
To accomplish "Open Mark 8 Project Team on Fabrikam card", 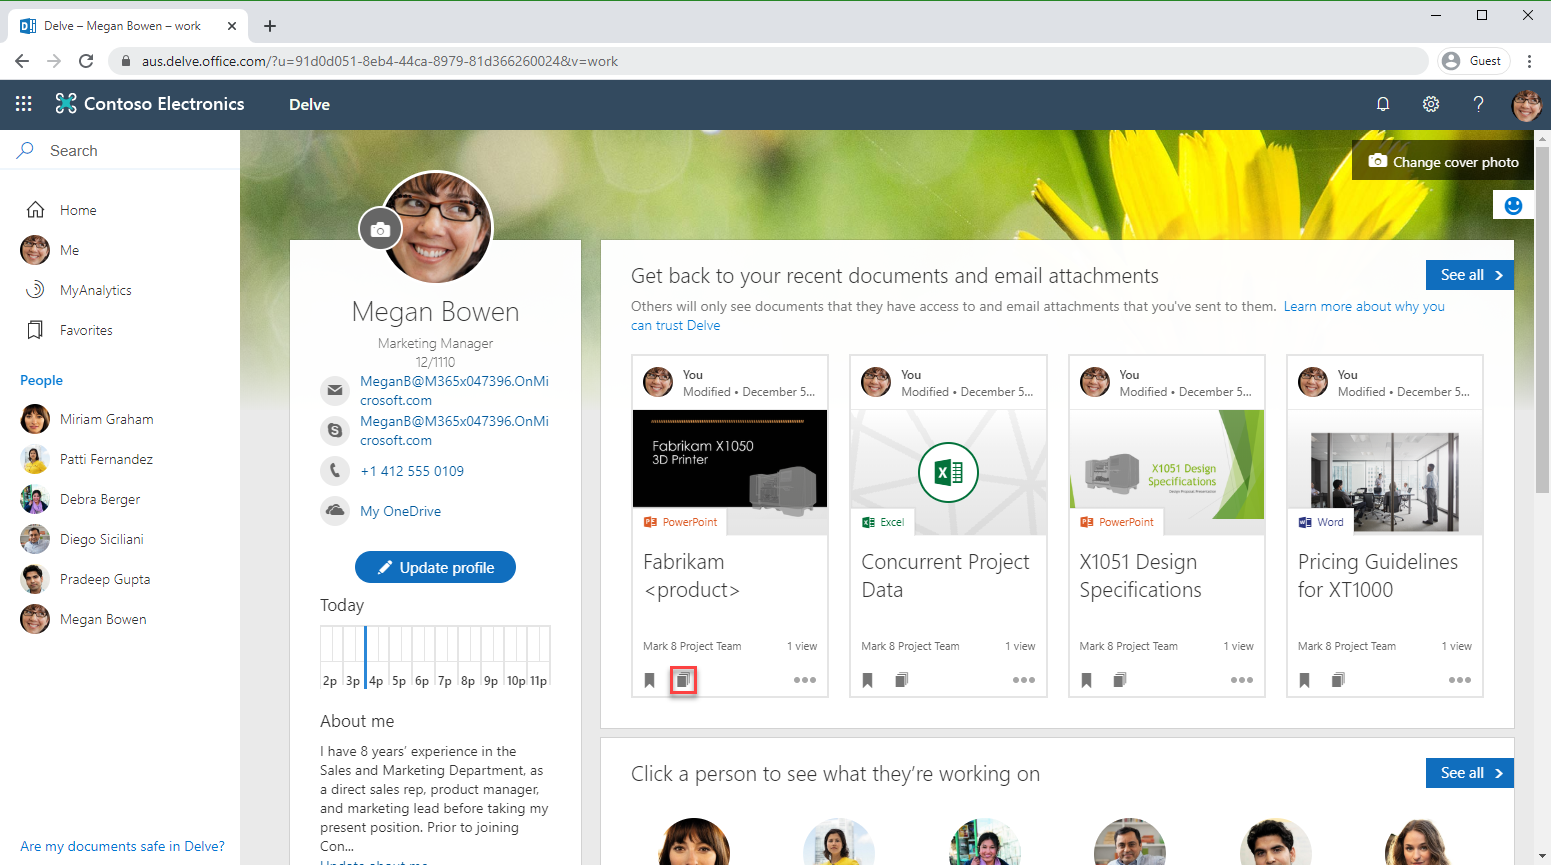I will click(x=692, y=646).
